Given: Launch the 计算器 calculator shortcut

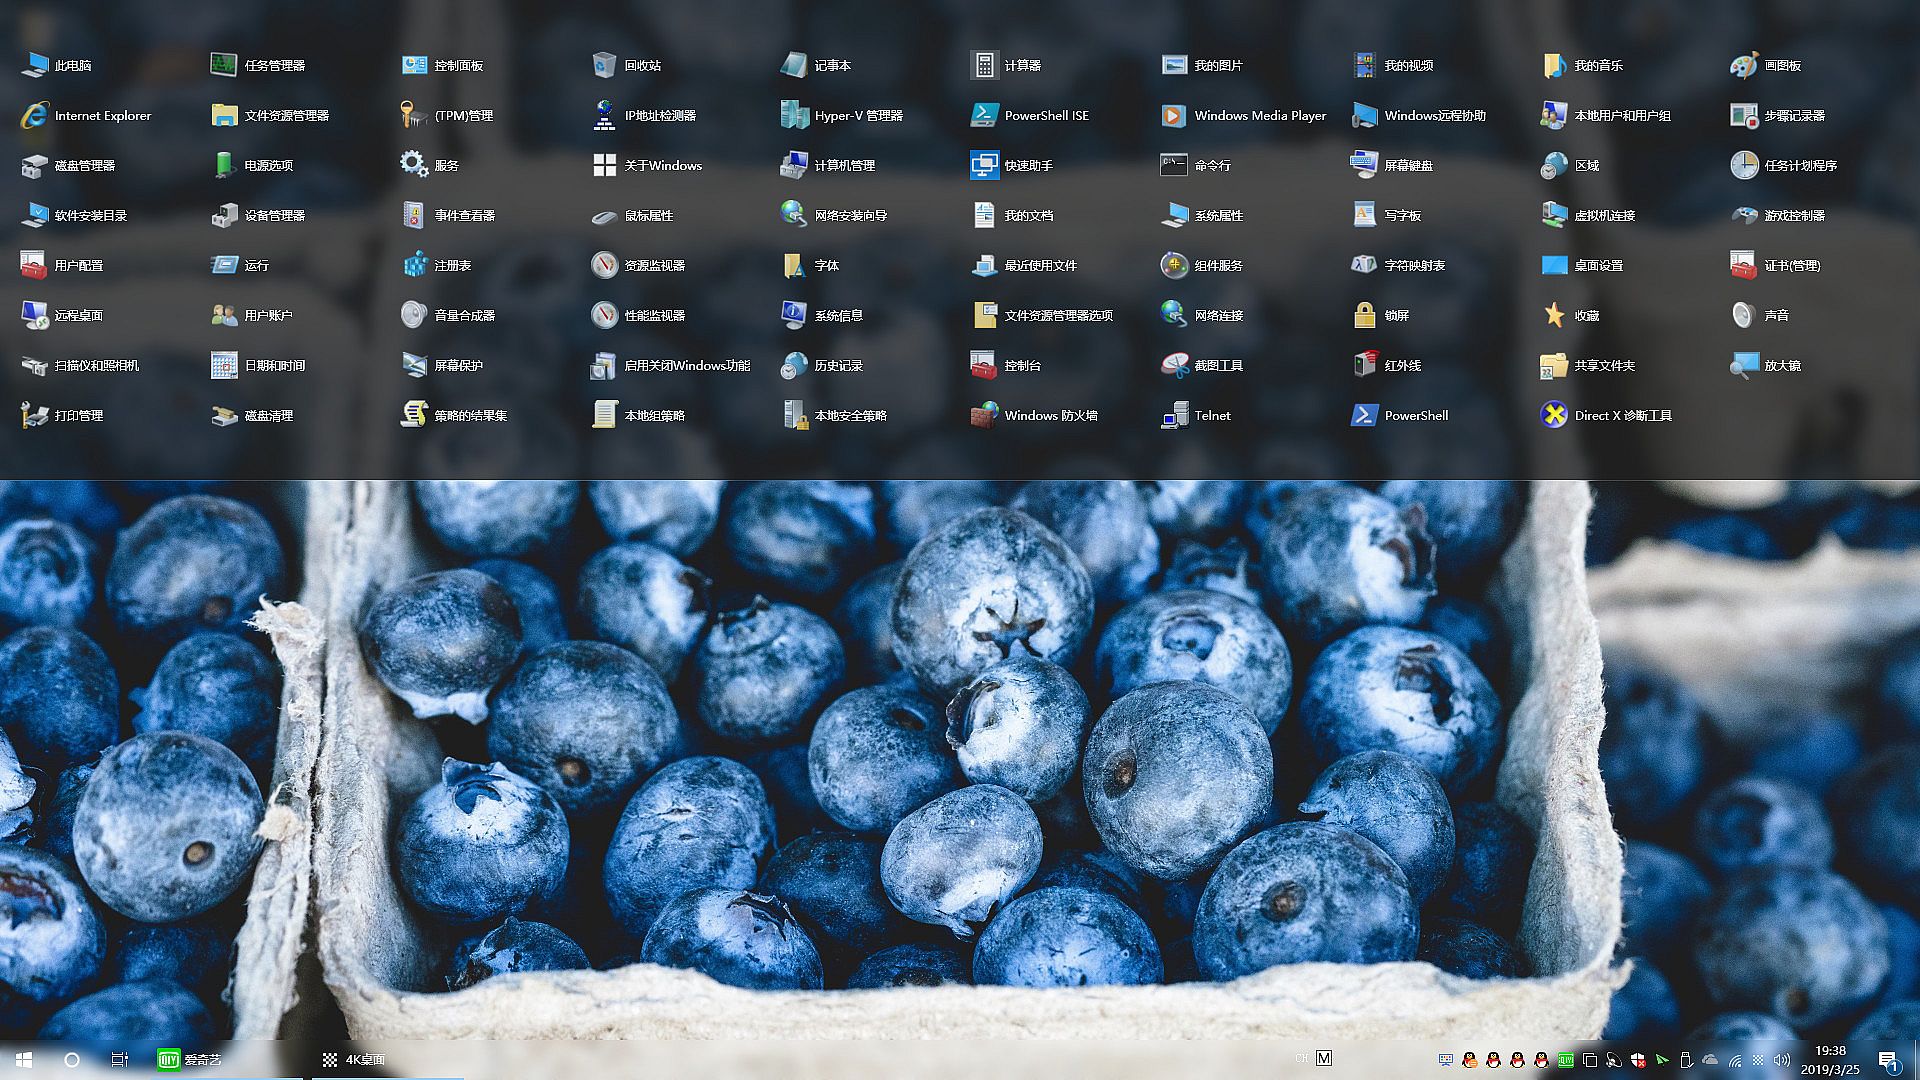Looking at the screenshot, I should point(984,65).
